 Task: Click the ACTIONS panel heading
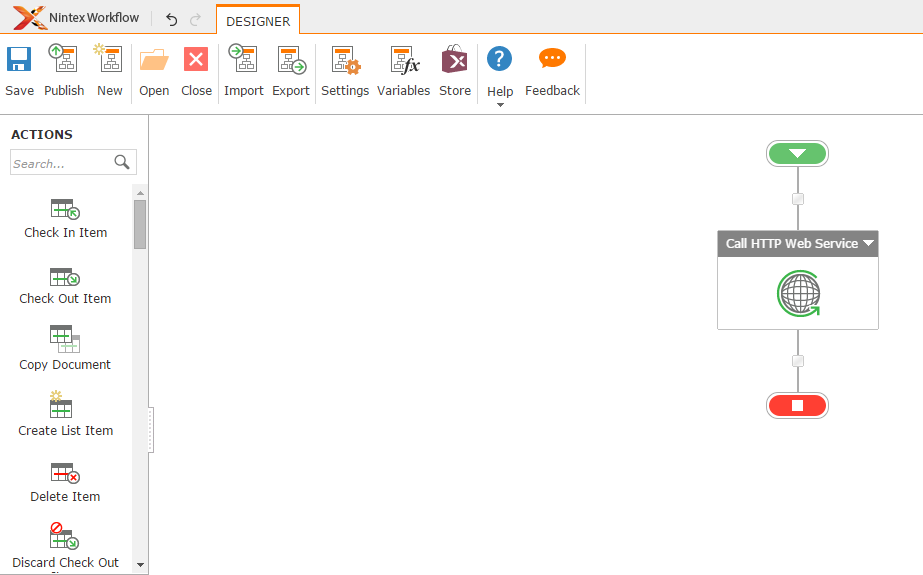click(42, 134)
